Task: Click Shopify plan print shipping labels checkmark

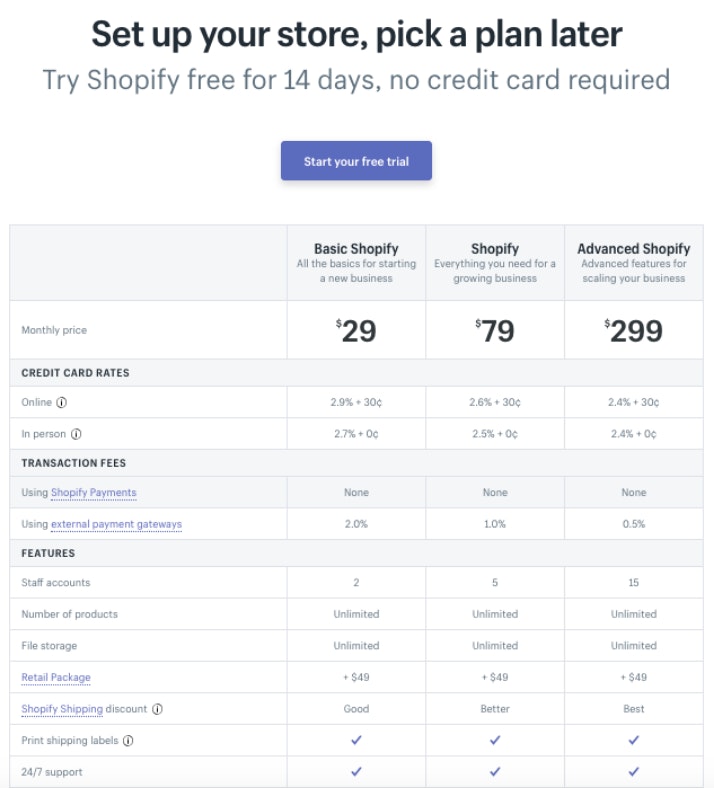Action: coord(495,740)
